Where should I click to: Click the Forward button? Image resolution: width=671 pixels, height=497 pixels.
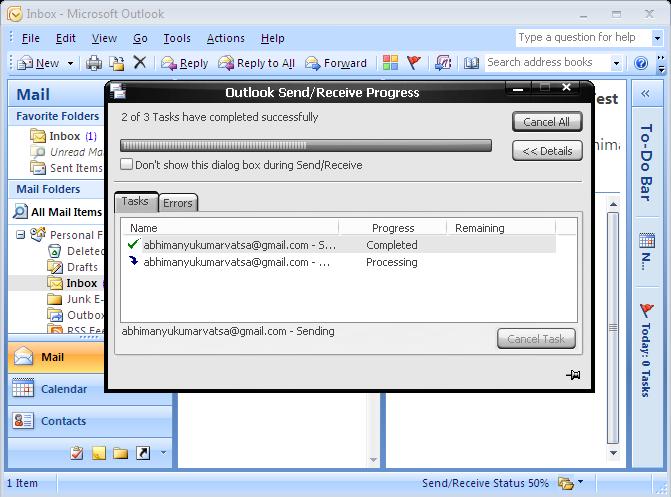coord(336,63)
